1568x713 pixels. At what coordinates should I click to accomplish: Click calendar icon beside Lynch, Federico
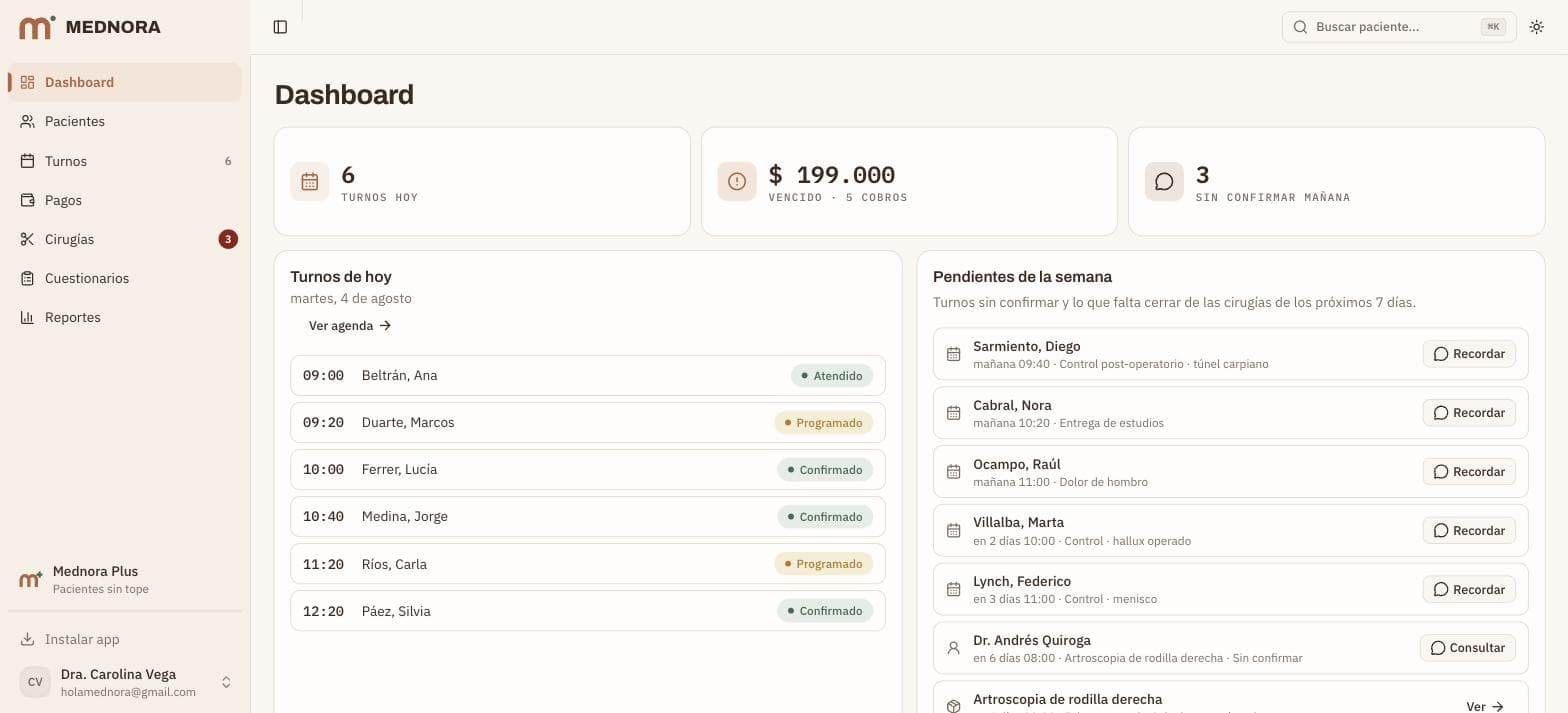pyautogui.click(x=953, y=589)
